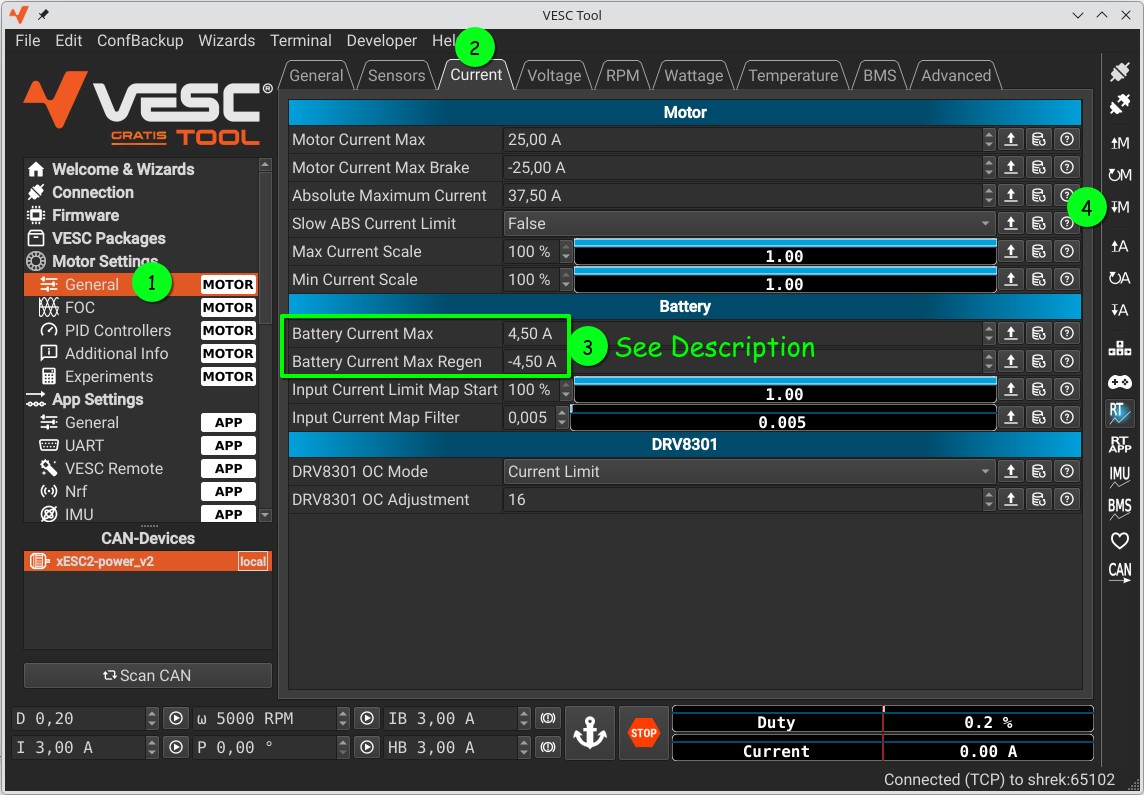
Task: Open the ConfBackup menu
Action: click(x=140, y=41)
